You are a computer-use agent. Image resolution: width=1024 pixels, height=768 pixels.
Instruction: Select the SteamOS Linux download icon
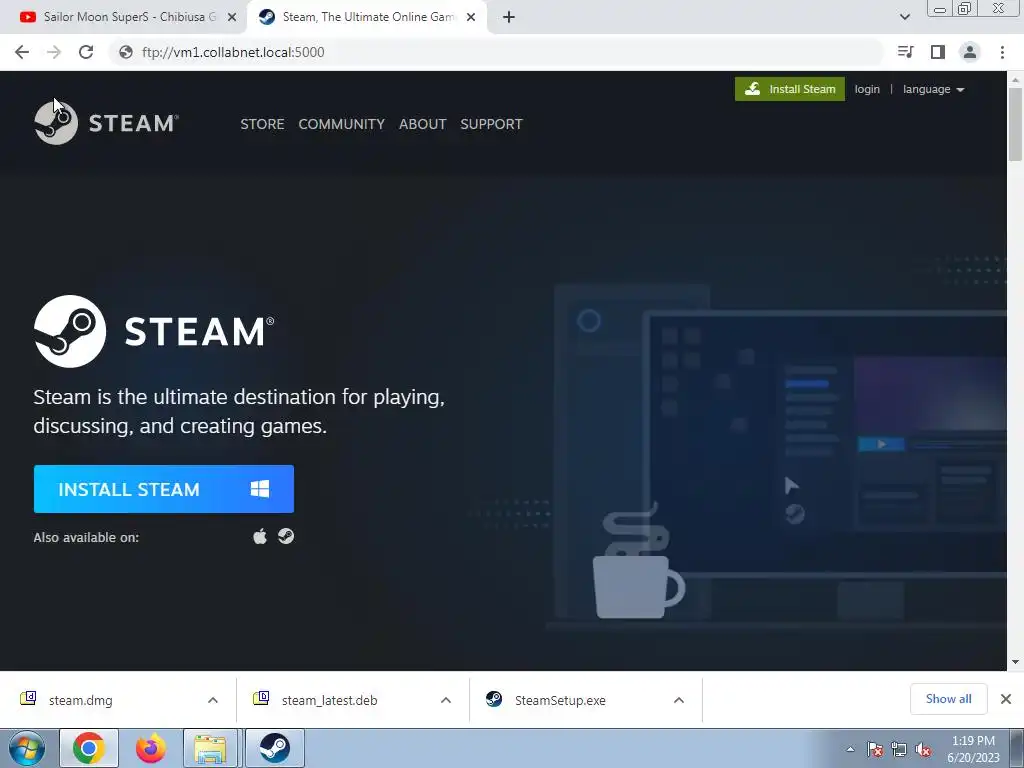[x=286, y=536]
